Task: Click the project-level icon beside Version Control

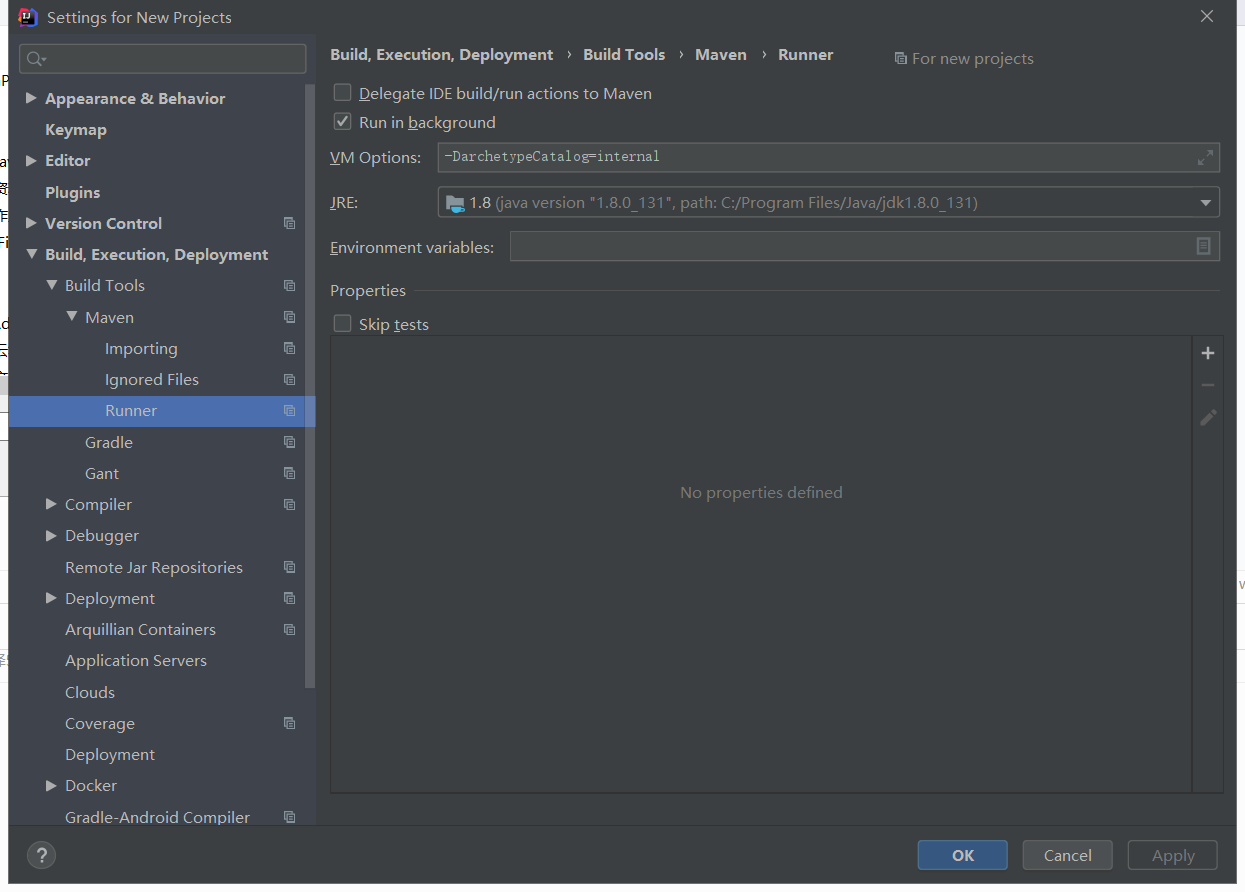Action: pyautogui.click(x=289, y=223)
